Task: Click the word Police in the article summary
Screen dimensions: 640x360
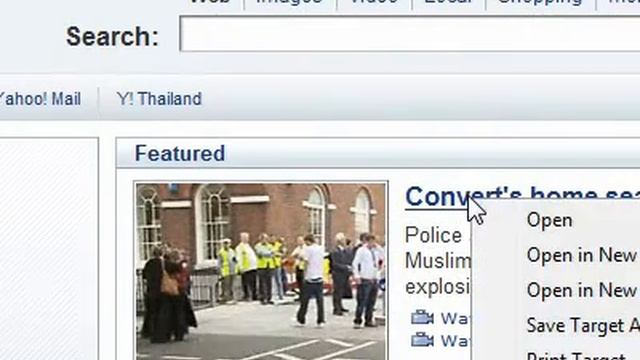Action: click(x=433, y=236)
